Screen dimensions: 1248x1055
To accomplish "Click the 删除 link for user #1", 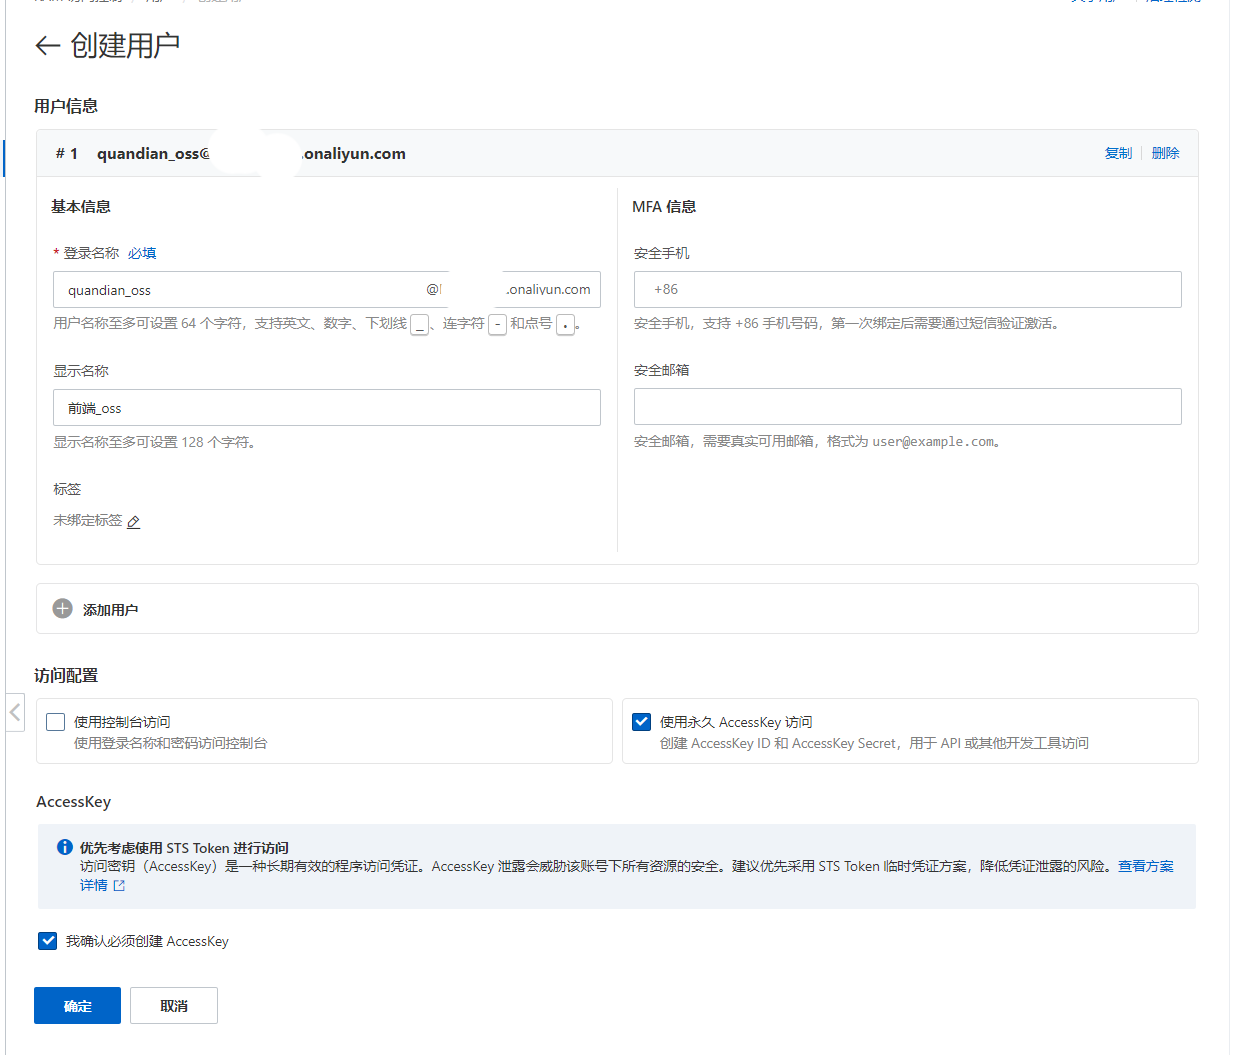I will pos(1165,153).
